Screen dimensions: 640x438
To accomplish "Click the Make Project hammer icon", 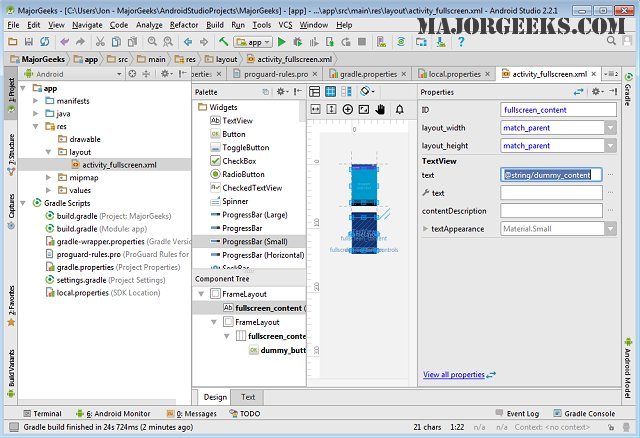I will [x=223, y=42].
